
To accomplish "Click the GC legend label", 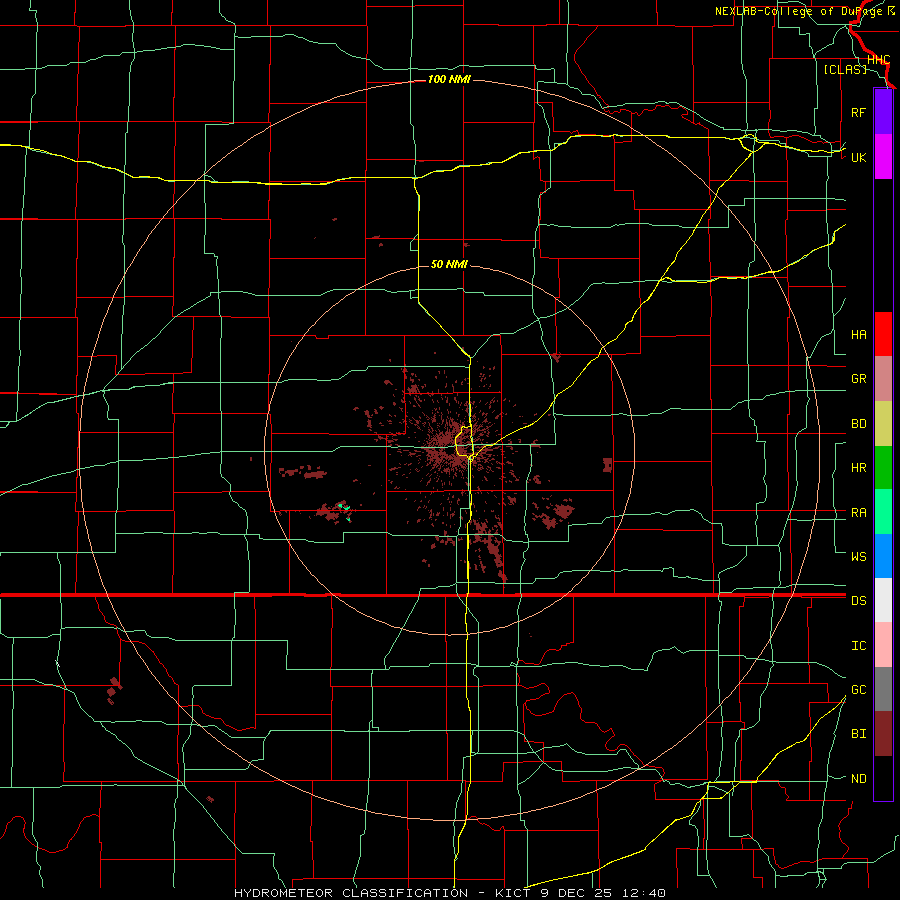I will point(858,690).
